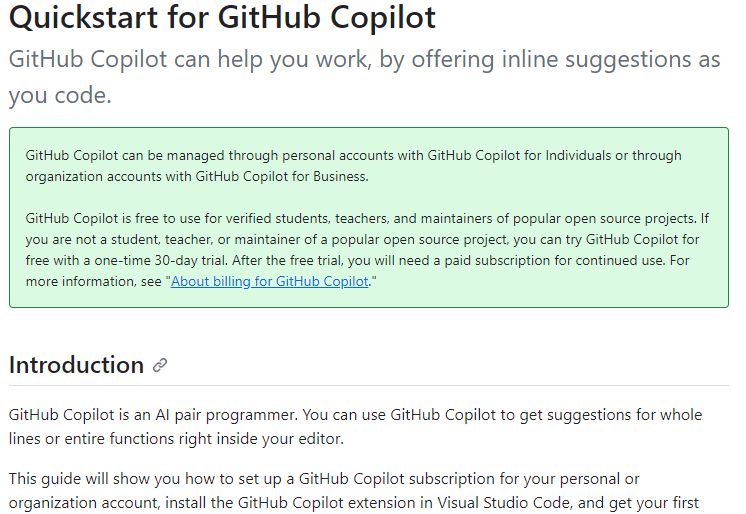This screenshot has height=514, width=746.
Task: Click the paragraph starting 'This guide will show you'
Action: click(353, 491)
